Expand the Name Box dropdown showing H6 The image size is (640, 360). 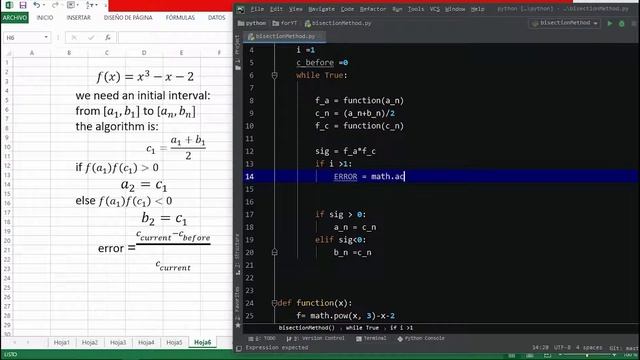pyautogui.click(x=46, y=38)
